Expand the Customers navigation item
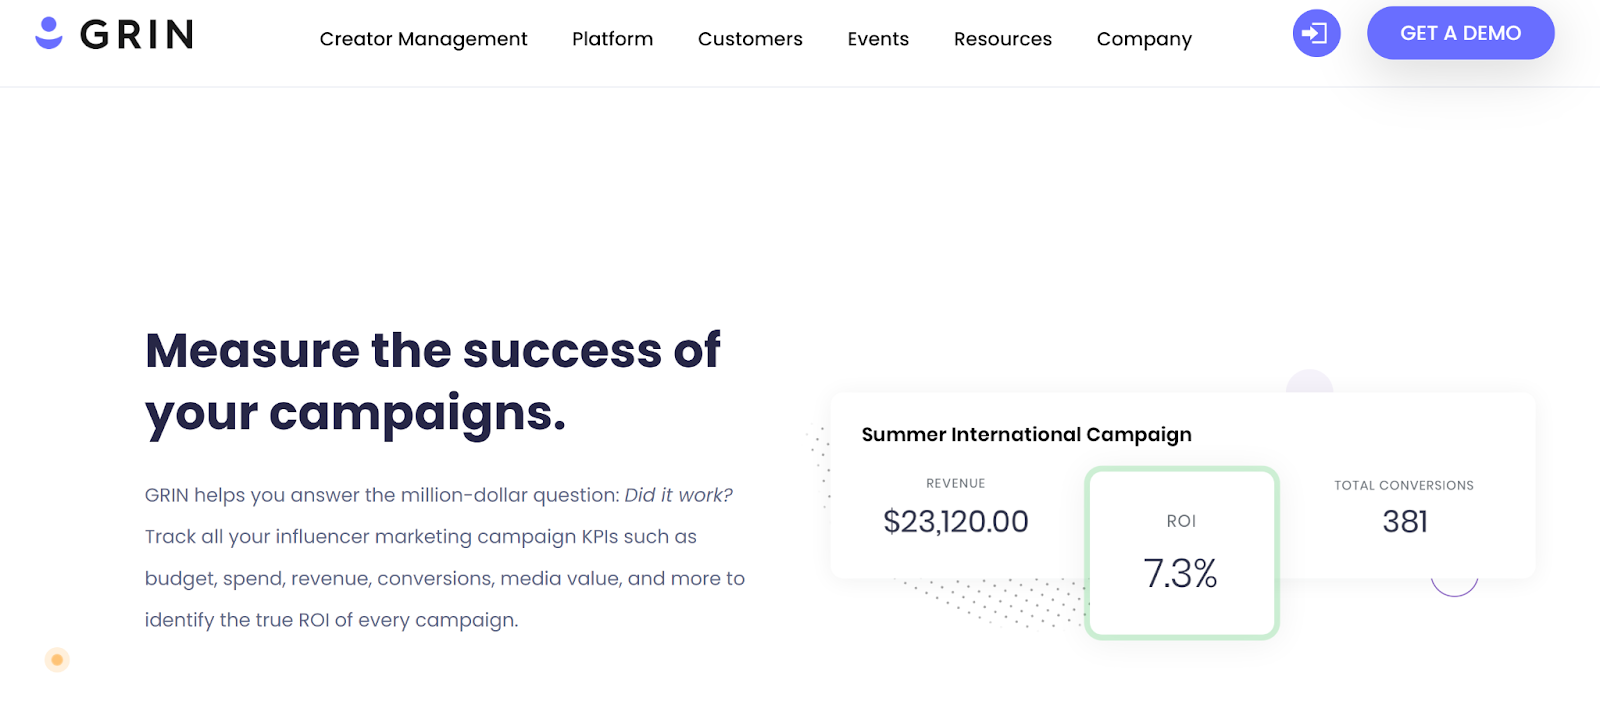The image size is (1600, 712). (750, 39)
